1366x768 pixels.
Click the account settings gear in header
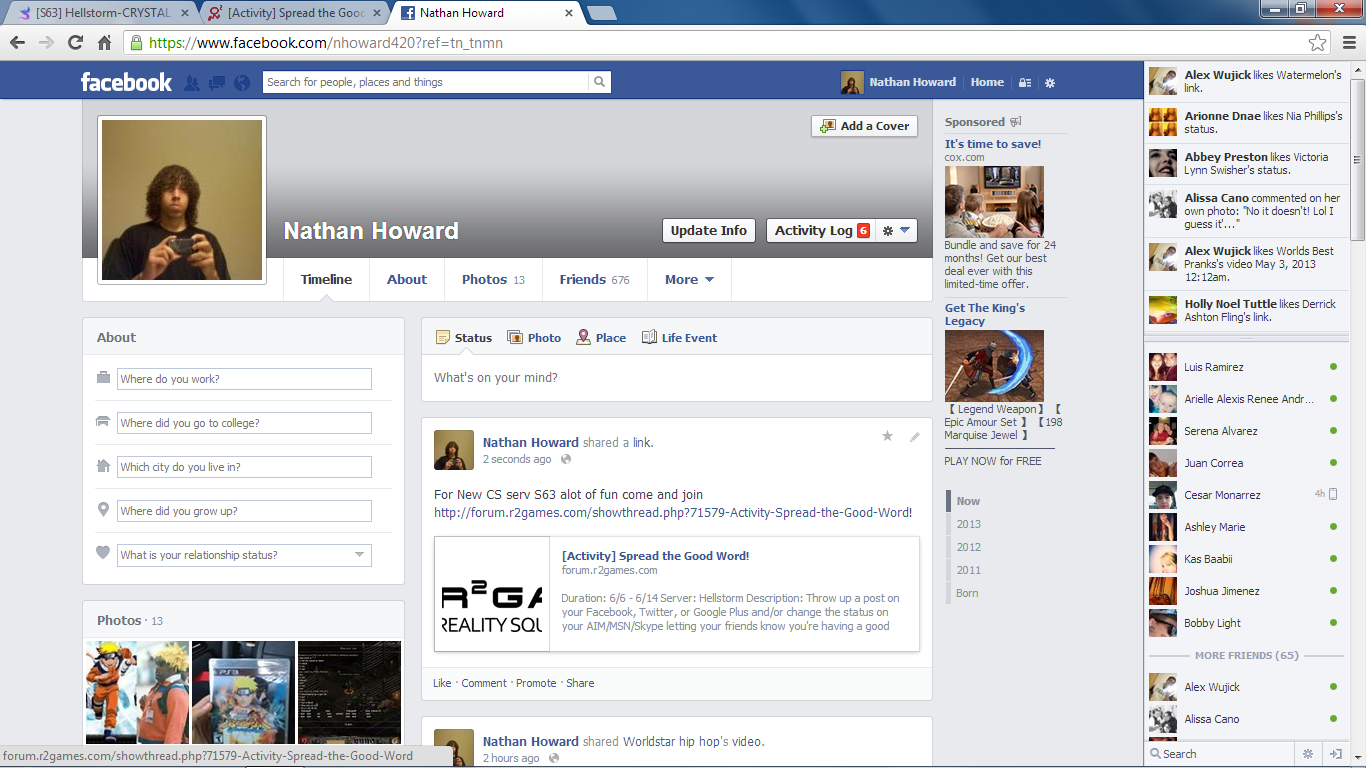(1050, 83)
